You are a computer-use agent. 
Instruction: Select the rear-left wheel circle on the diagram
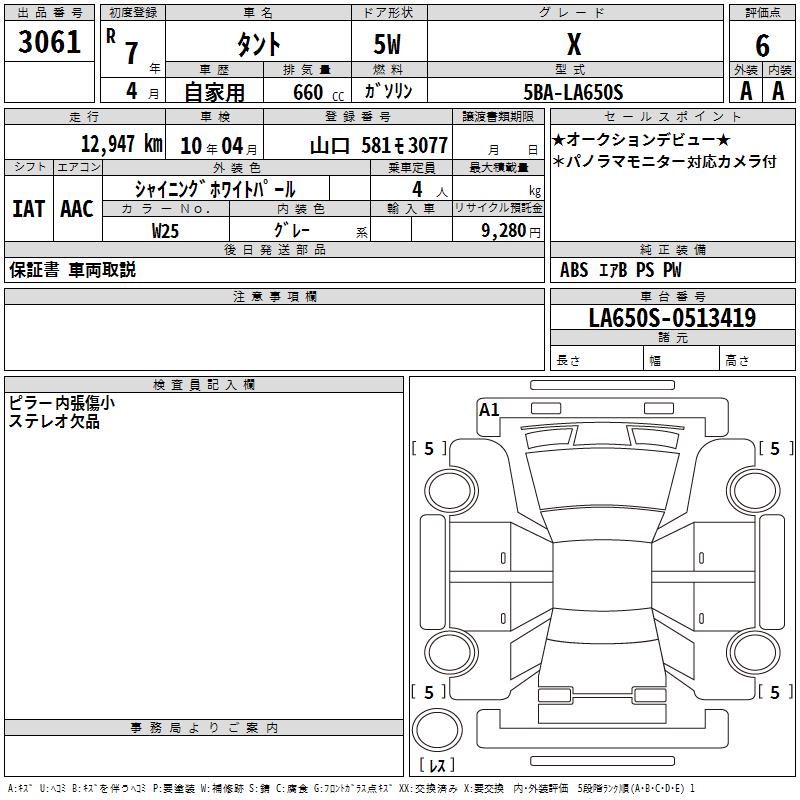click(451, 652)
